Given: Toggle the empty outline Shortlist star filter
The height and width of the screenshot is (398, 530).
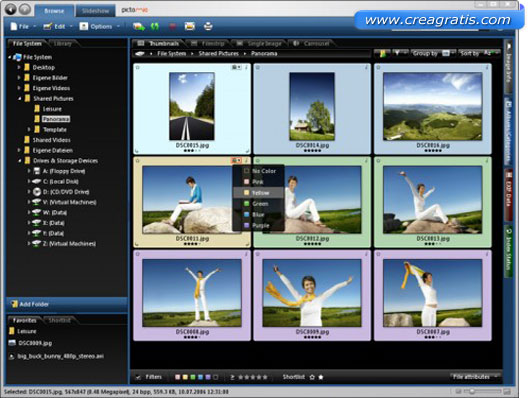Looking at the screenshot, I should 312,377.
